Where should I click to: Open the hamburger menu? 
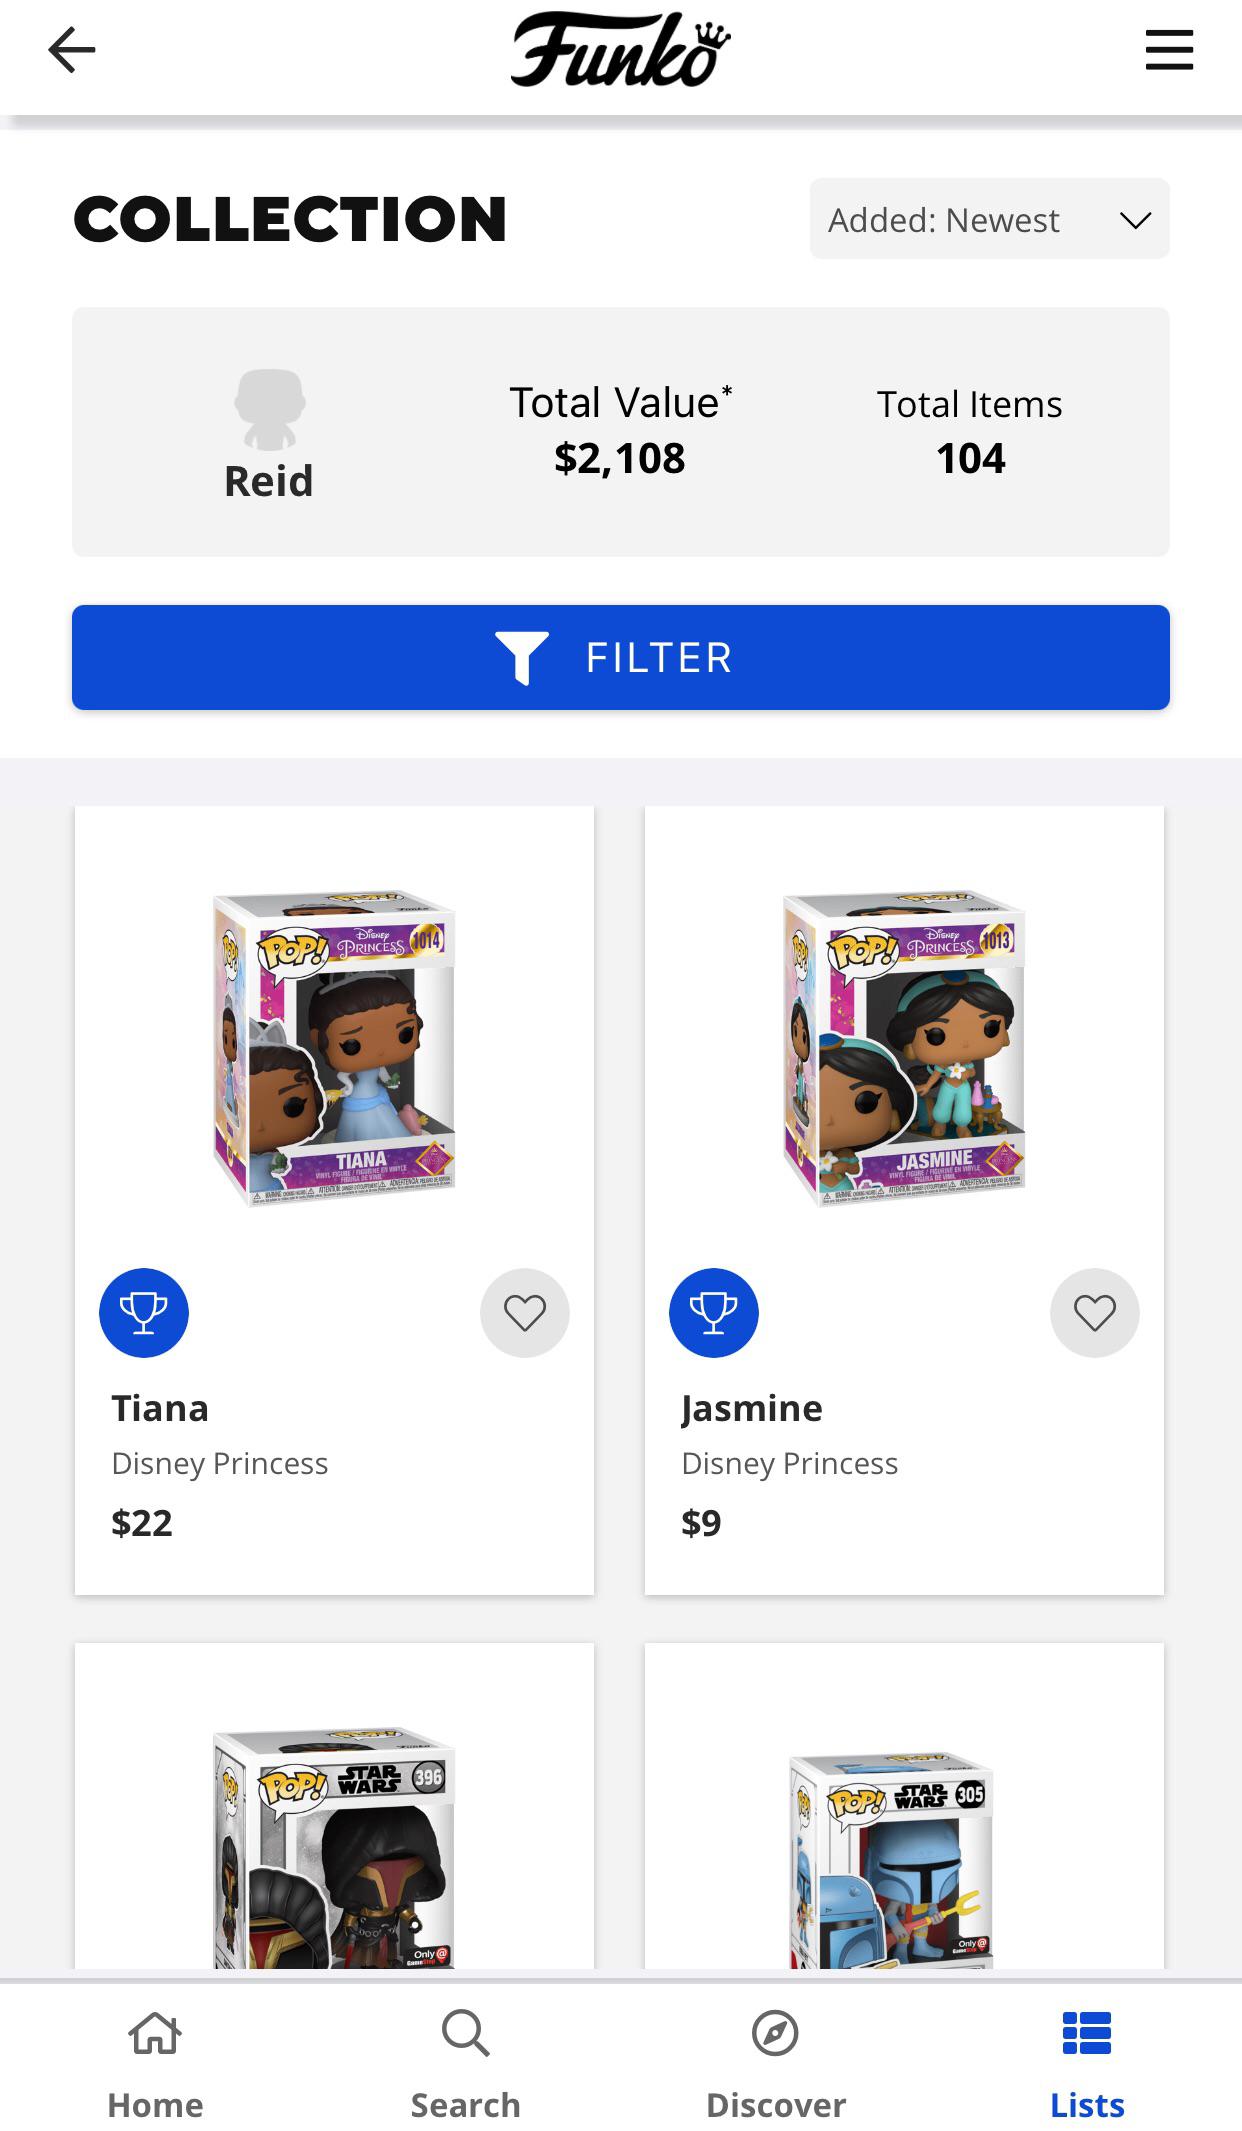1169,50
